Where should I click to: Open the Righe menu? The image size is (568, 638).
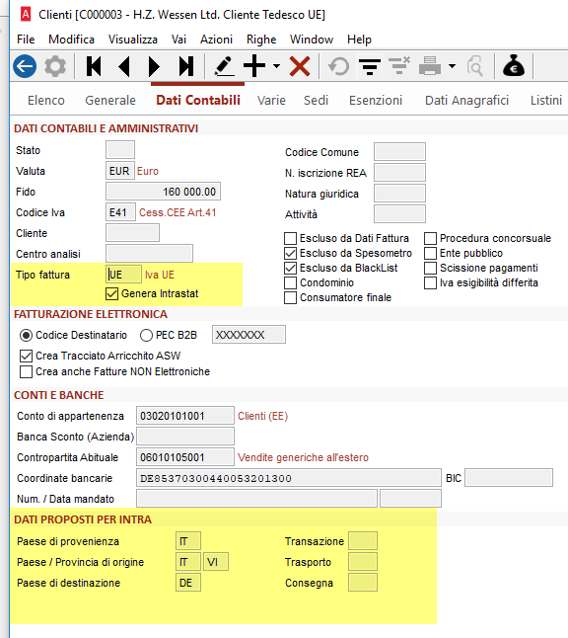(x=261, y=39)
